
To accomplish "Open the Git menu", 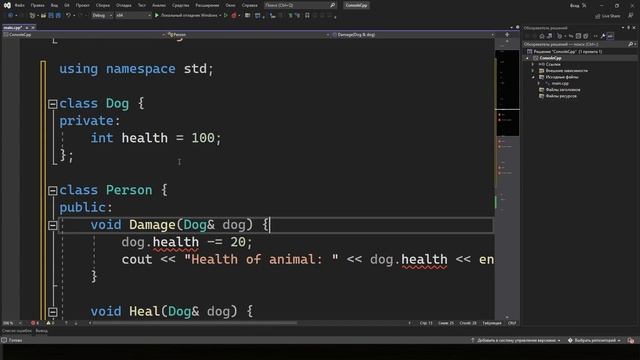I will 67,5.
